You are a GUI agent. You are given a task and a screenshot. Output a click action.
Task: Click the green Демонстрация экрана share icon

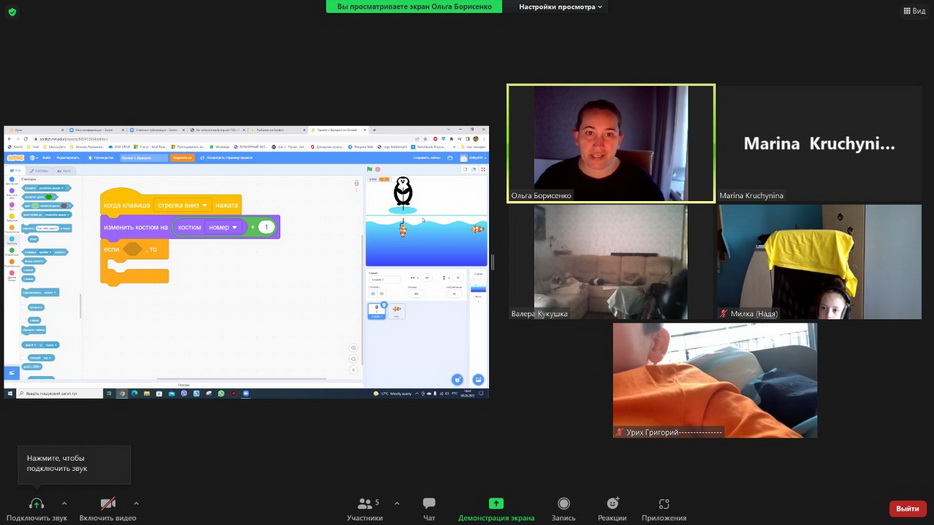496,504
